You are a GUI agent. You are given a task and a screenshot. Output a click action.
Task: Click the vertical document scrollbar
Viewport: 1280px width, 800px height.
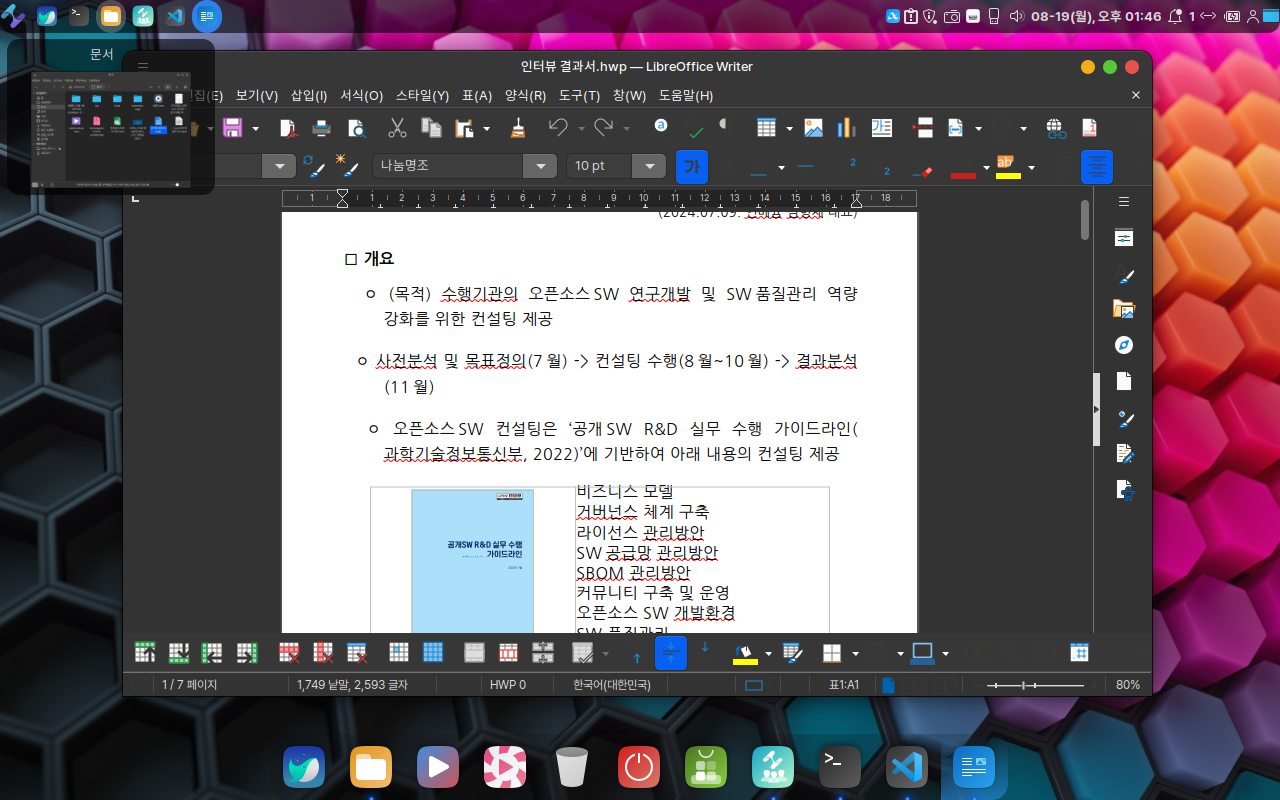click(x=1085, y=220)
